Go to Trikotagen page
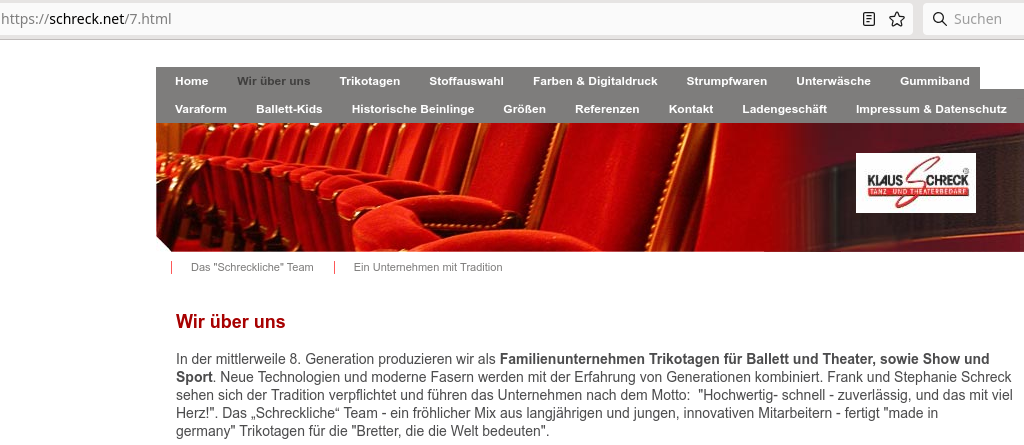Viewport: 1024px width, 445px height. [370, 81]
